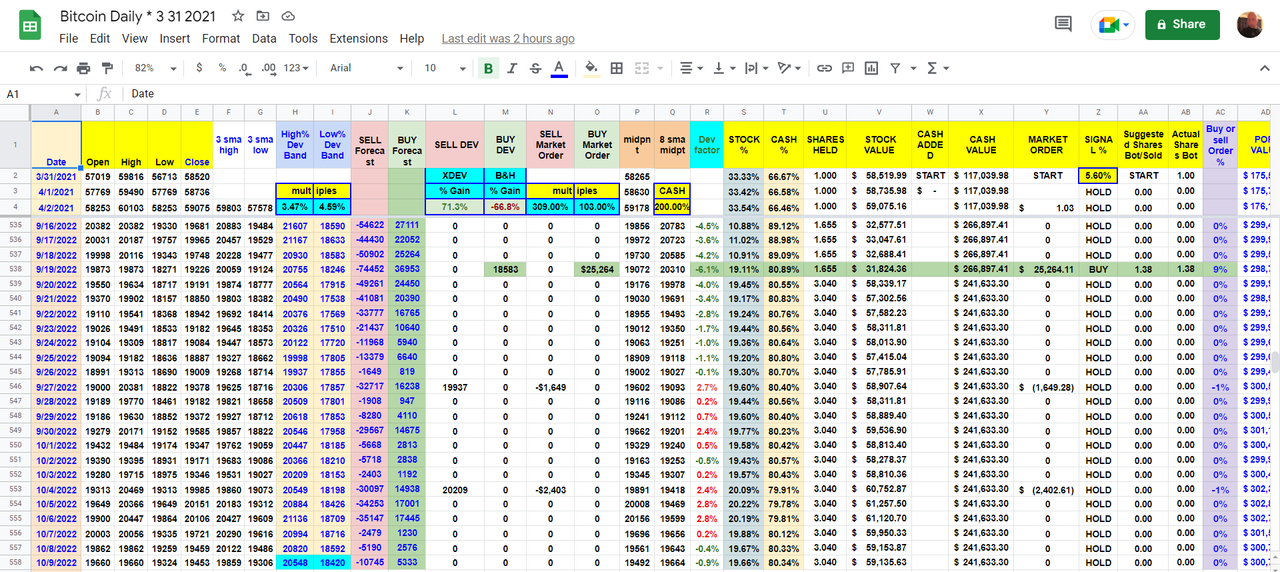Click the green Share button
Viewport: 1280px width, 572px height.
(1182, 24)
